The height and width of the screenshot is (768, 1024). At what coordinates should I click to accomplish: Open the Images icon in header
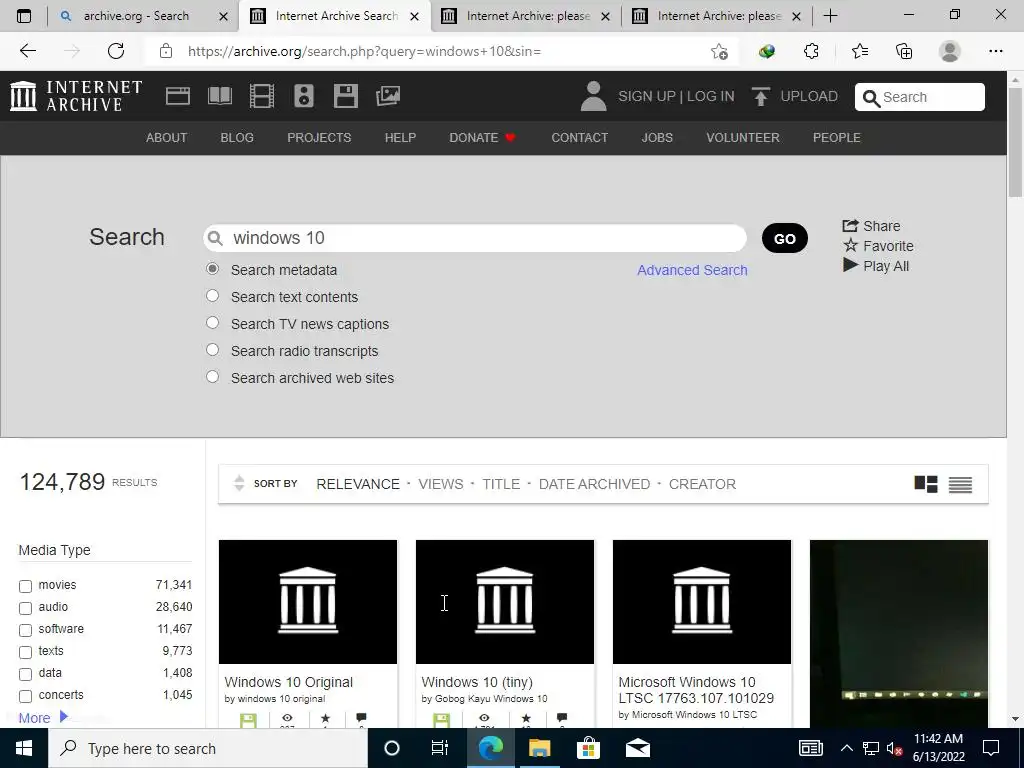point(388,96)
